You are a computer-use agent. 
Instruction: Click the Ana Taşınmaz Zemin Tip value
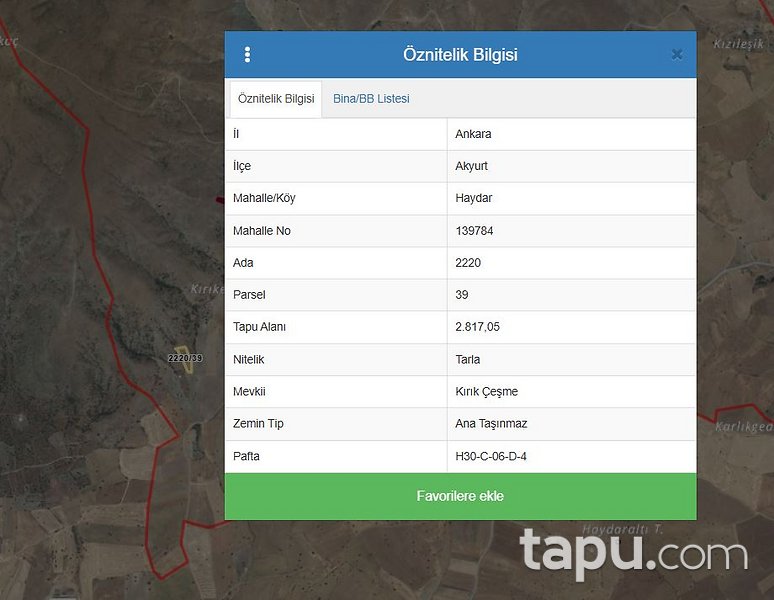click(x=491, y=424)
